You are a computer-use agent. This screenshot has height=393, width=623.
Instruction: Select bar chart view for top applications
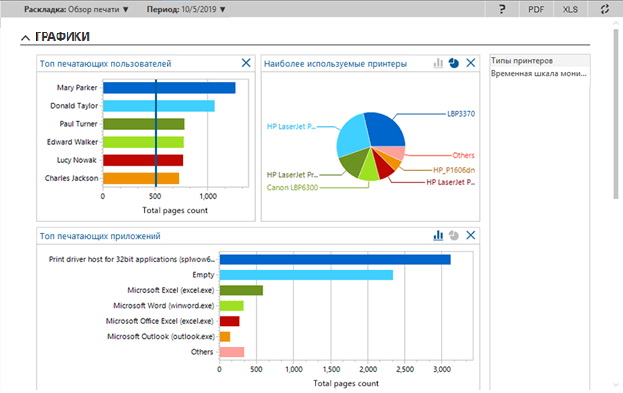[x=438, y=235]
